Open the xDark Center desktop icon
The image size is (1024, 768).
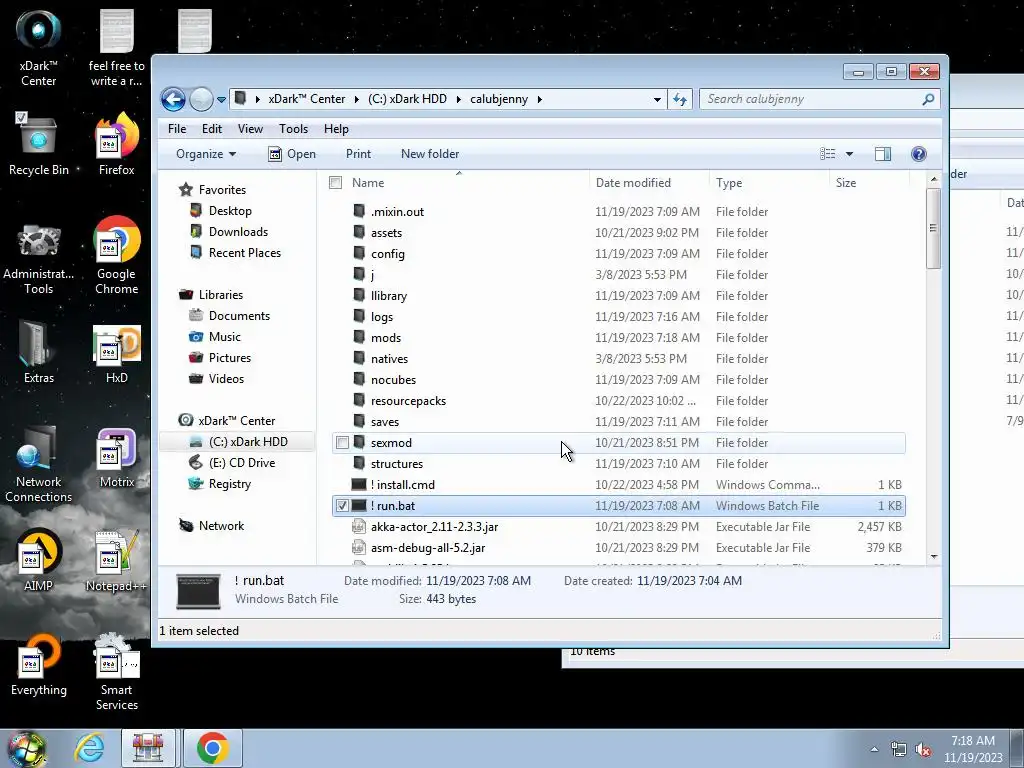click(x=38, y=49)
